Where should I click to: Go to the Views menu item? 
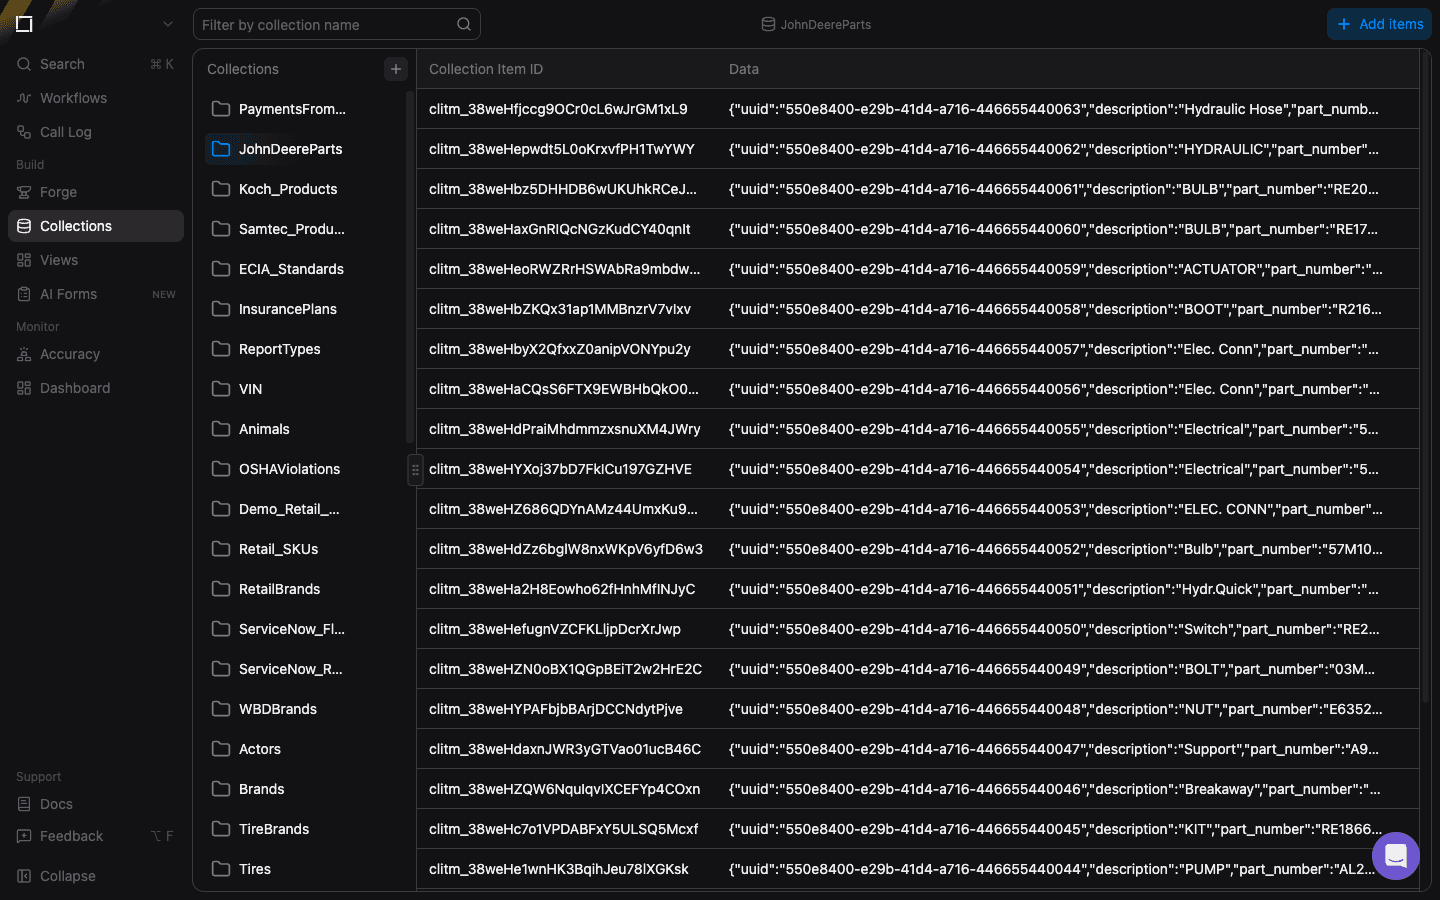(58, 260)
